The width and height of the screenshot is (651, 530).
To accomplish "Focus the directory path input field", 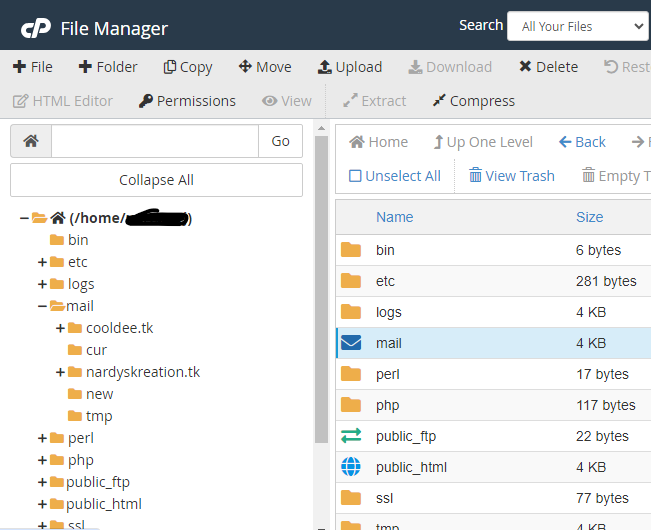I will click(155, 141).
